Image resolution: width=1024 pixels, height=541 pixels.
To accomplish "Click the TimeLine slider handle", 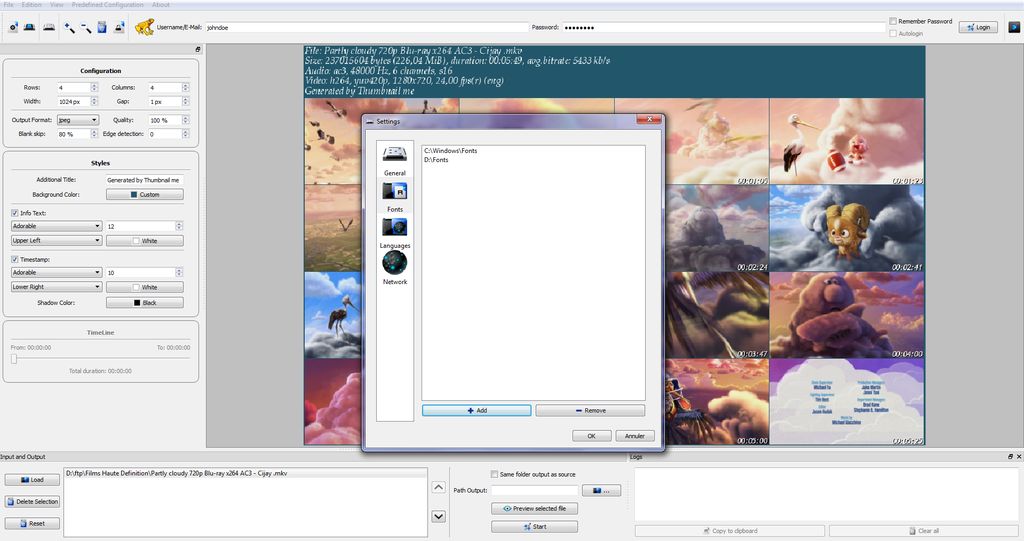I will (x=14, y=359).
